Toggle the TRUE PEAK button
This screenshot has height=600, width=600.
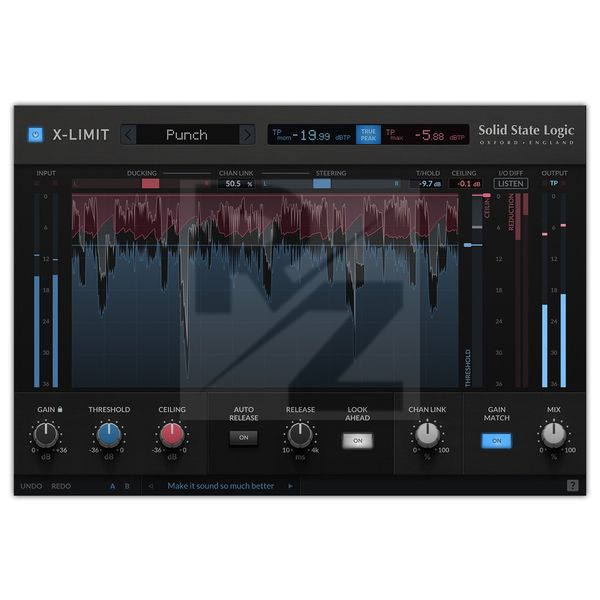[x=368, y=135]
